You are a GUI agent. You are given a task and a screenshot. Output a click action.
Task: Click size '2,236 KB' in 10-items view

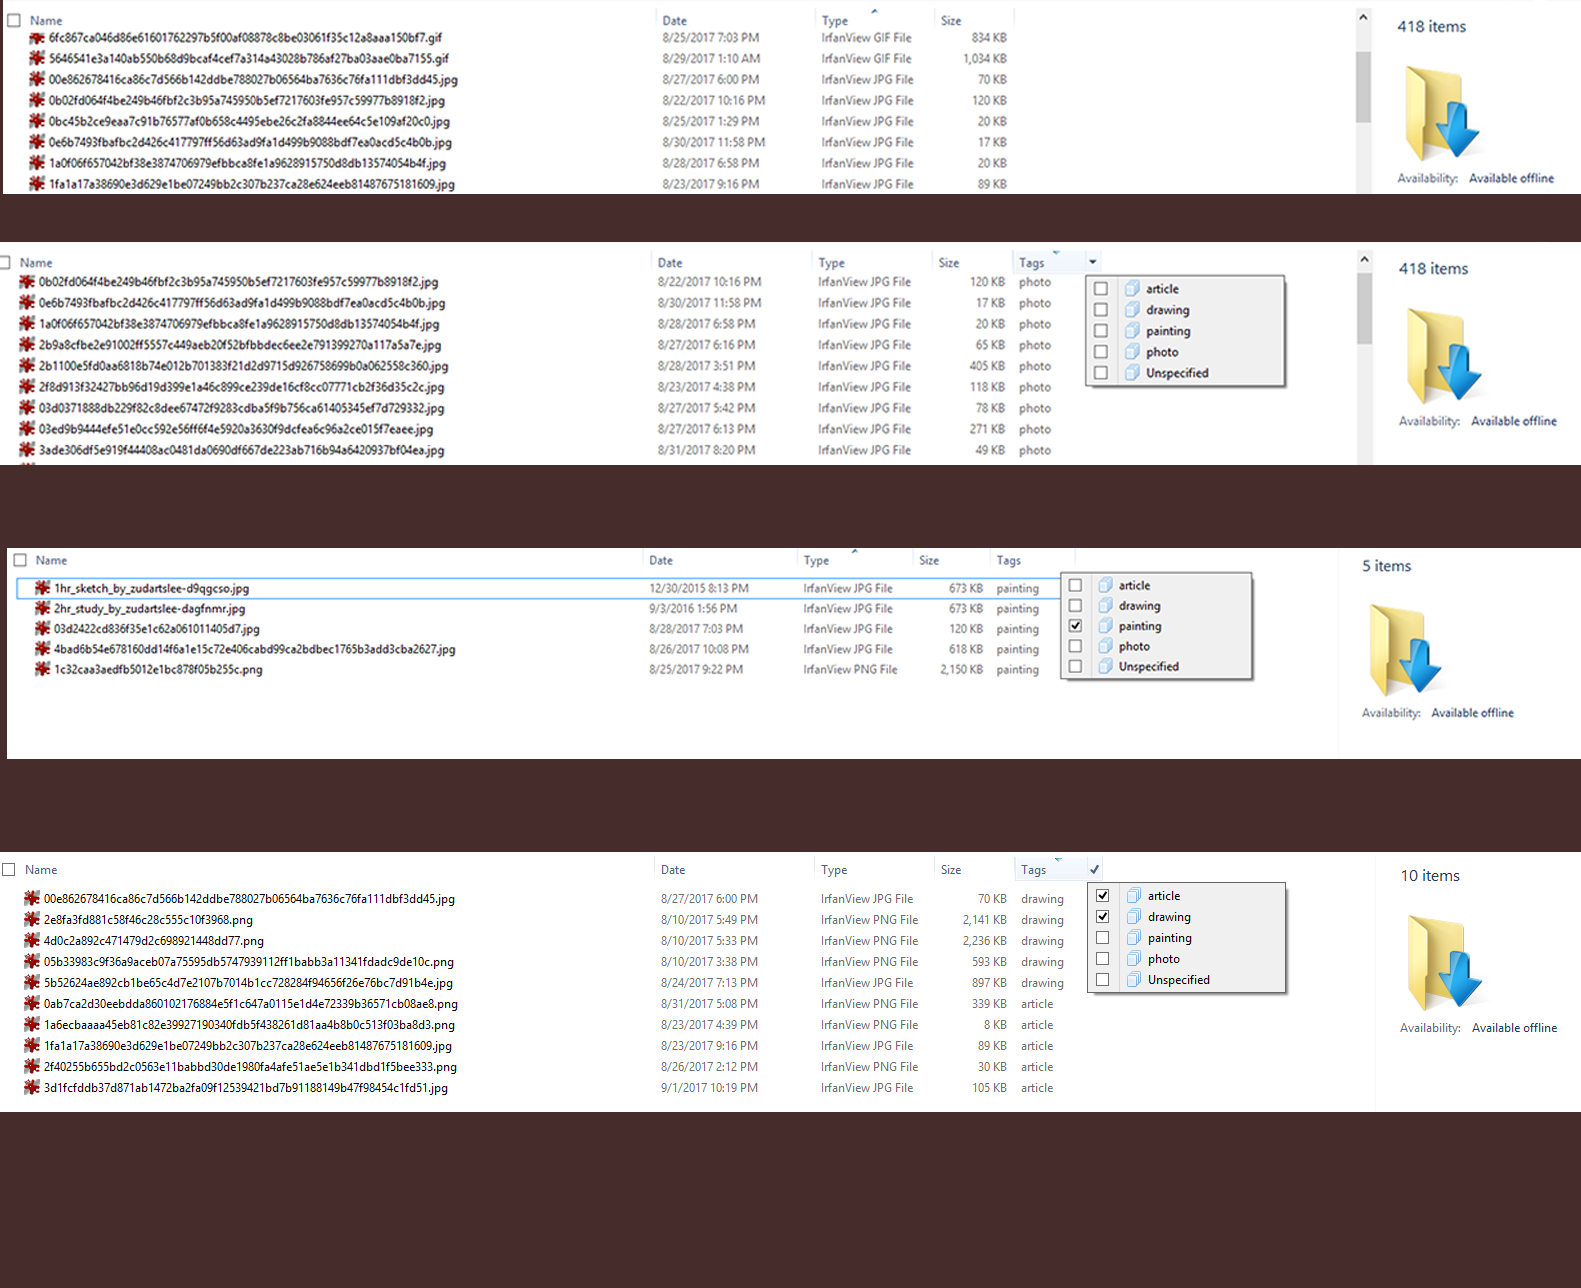(984, 941)
